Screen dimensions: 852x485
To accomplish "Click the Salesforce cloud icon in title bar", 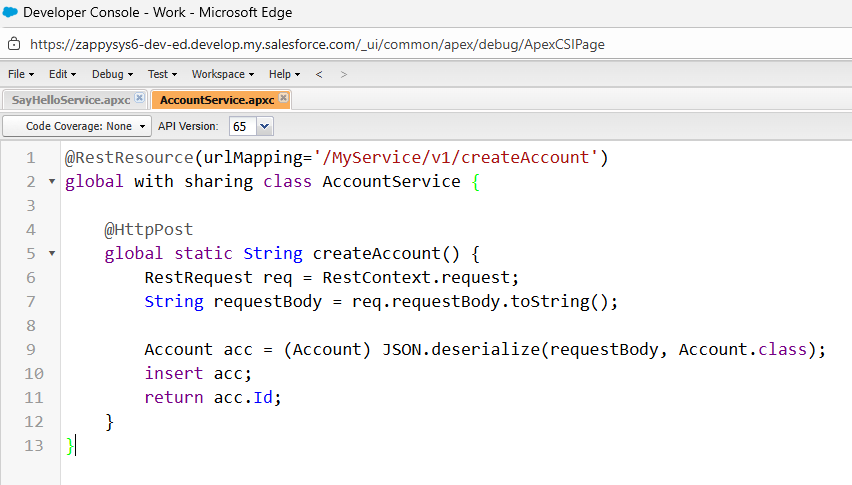I will 11,14.
